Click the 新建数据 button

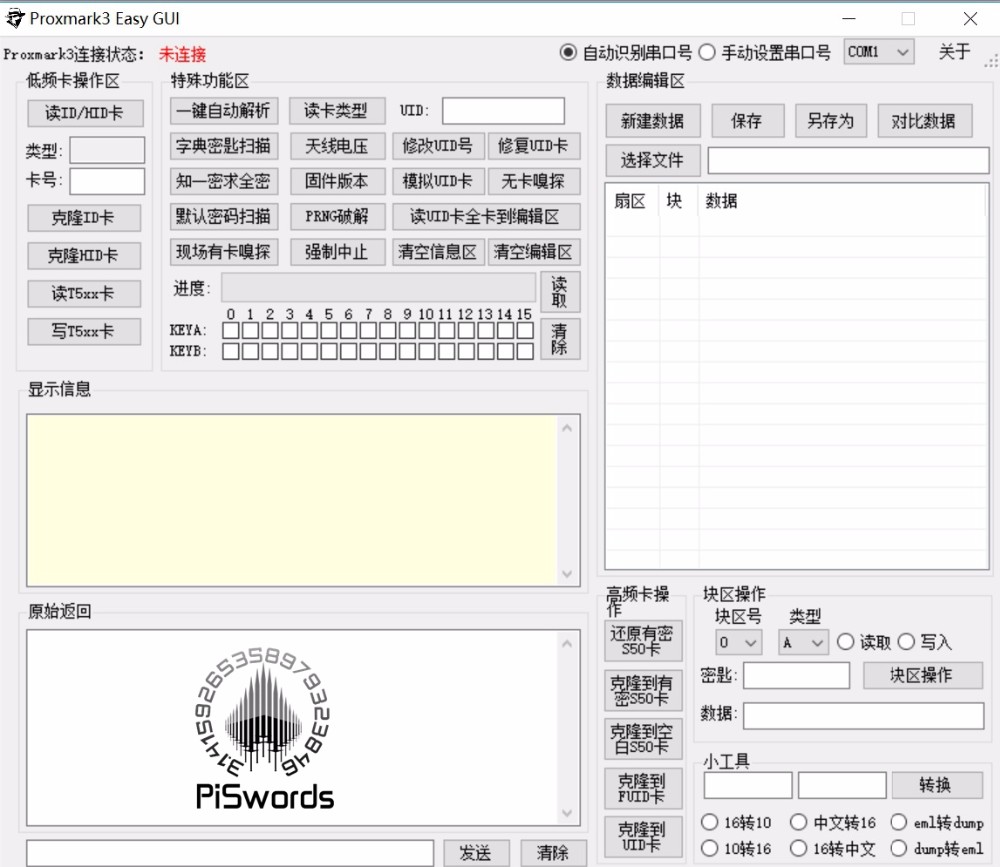pos(652,121)
